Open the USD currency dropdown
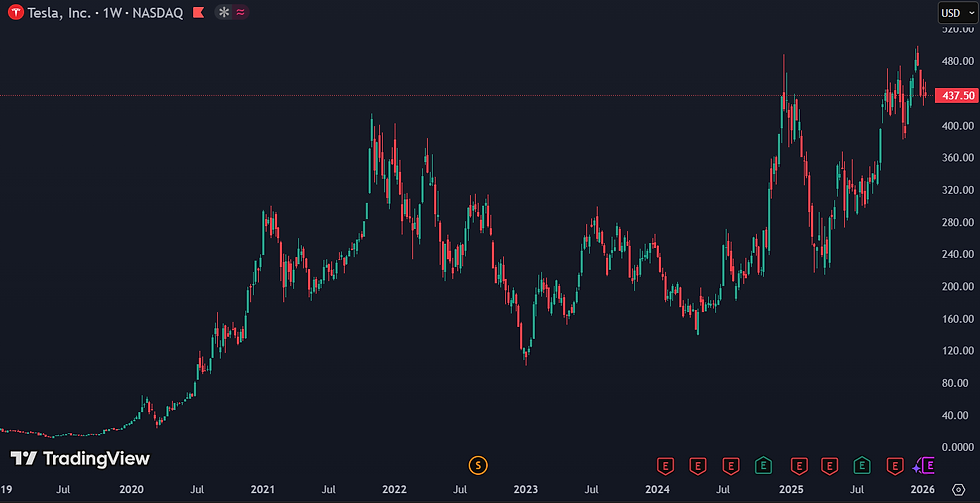Screen dimensions: 980x503 (956, 12)
